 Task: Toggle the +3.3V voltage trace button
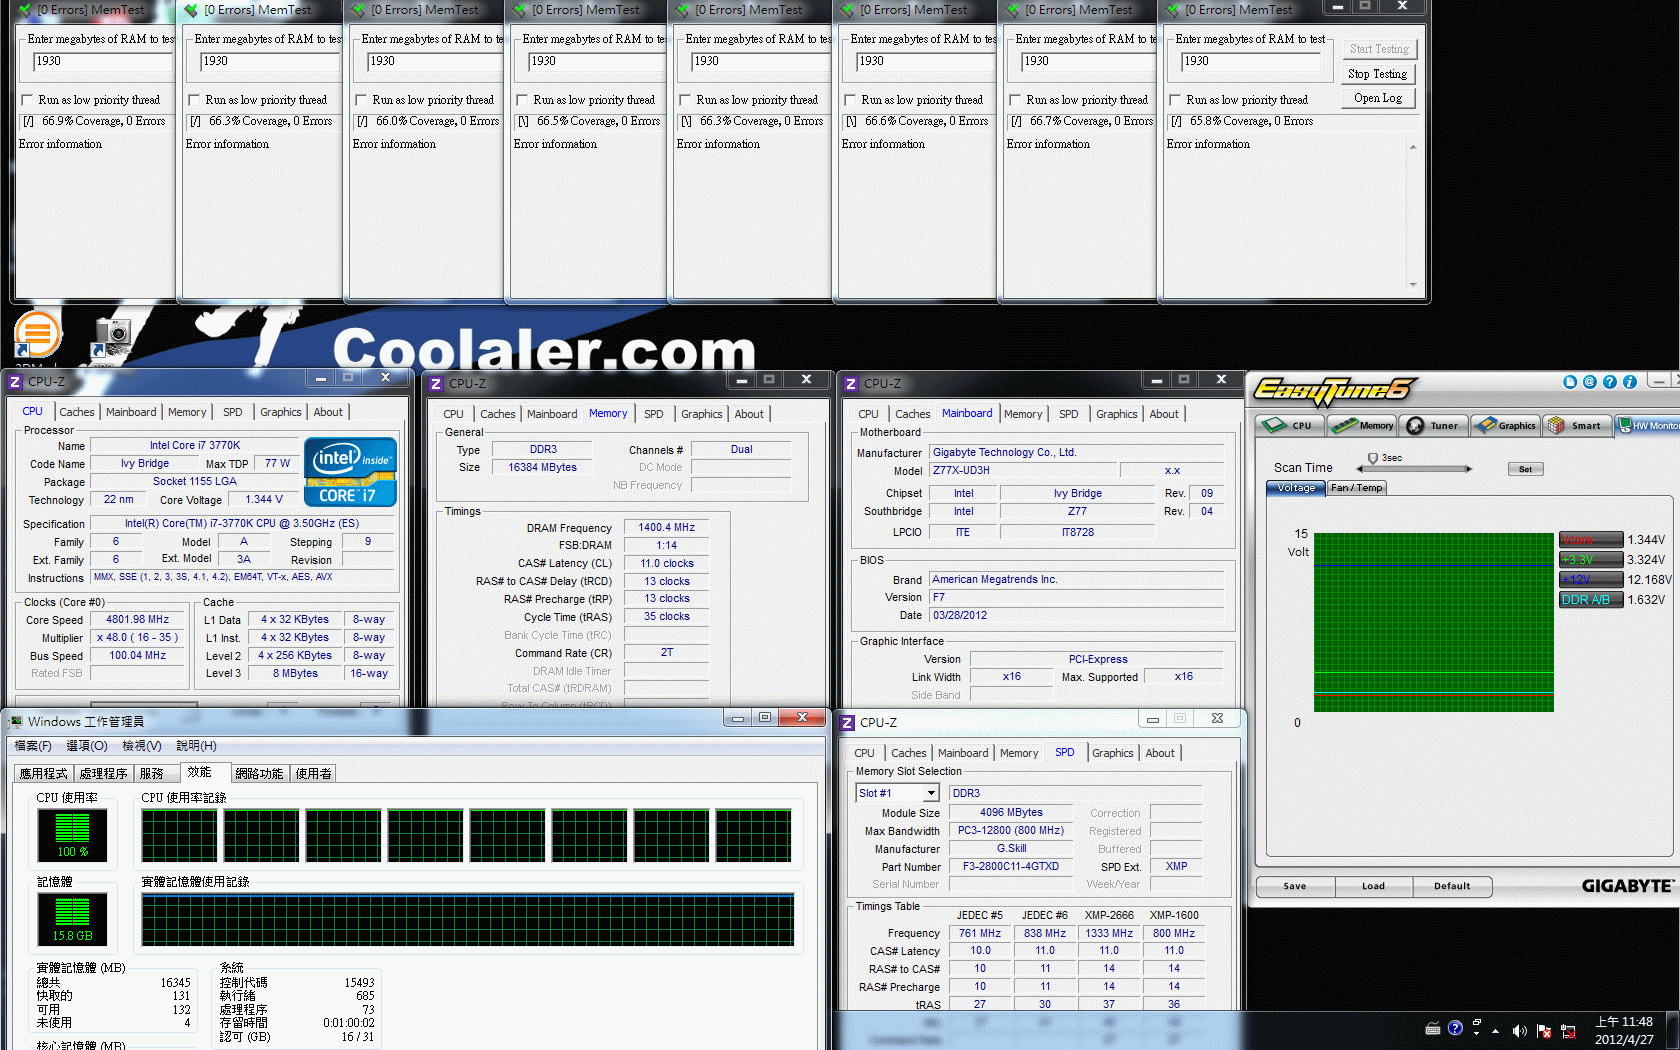point(1590,560)
